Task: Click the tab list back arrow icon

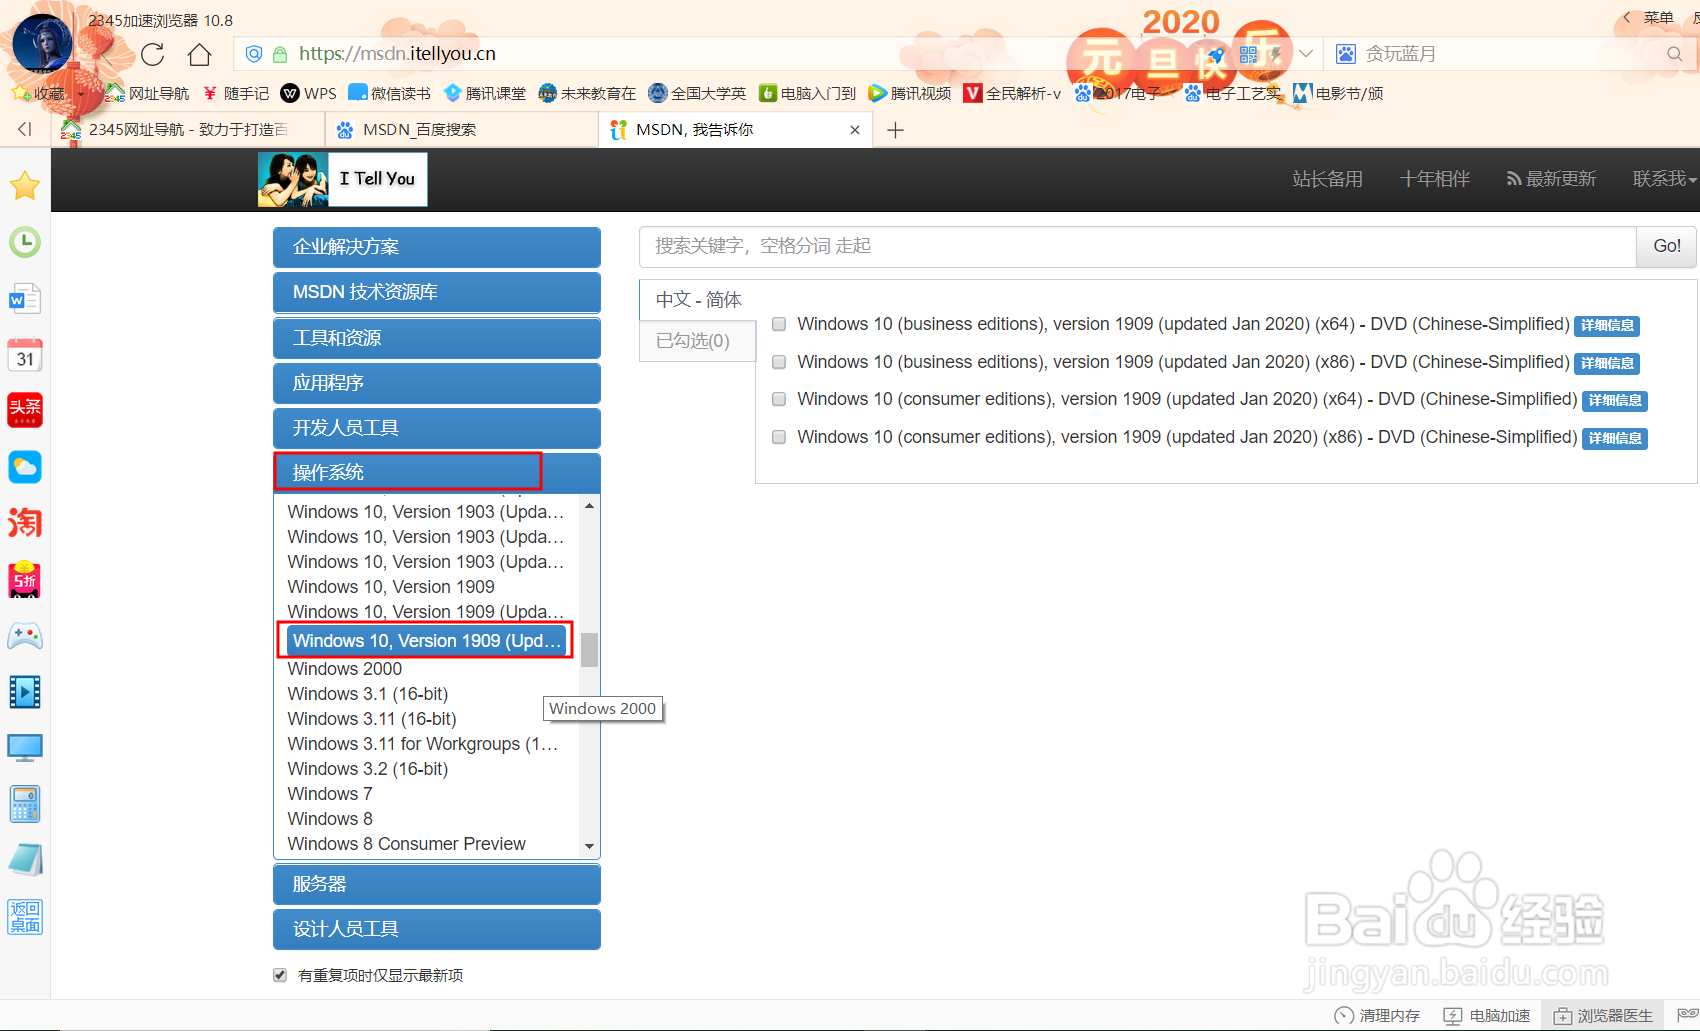Action: [x=25, y=129]
